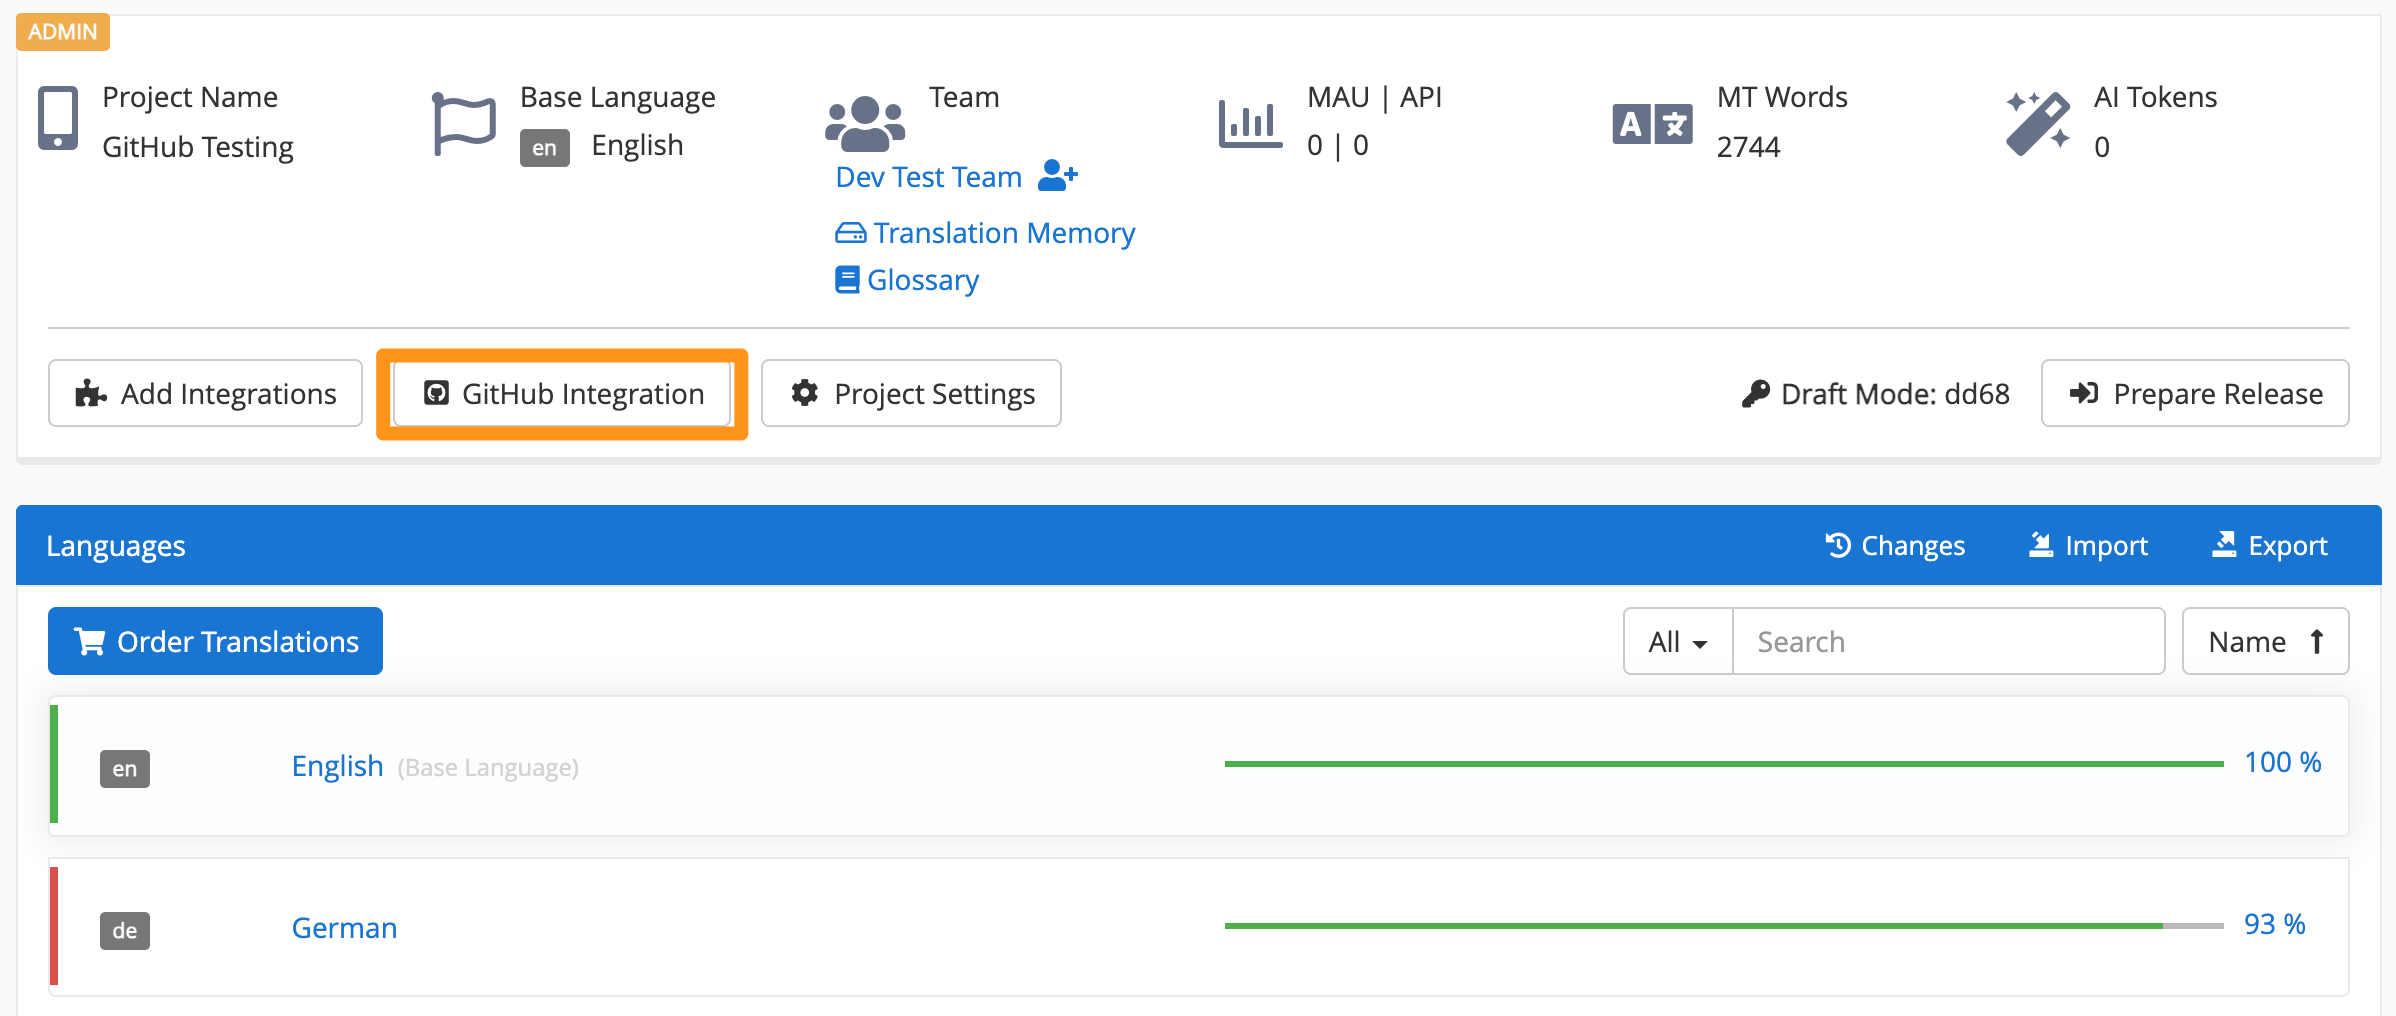Focus the language Search field
This screenshot has height=1016, width=2396.
(x=1948, y=642)
